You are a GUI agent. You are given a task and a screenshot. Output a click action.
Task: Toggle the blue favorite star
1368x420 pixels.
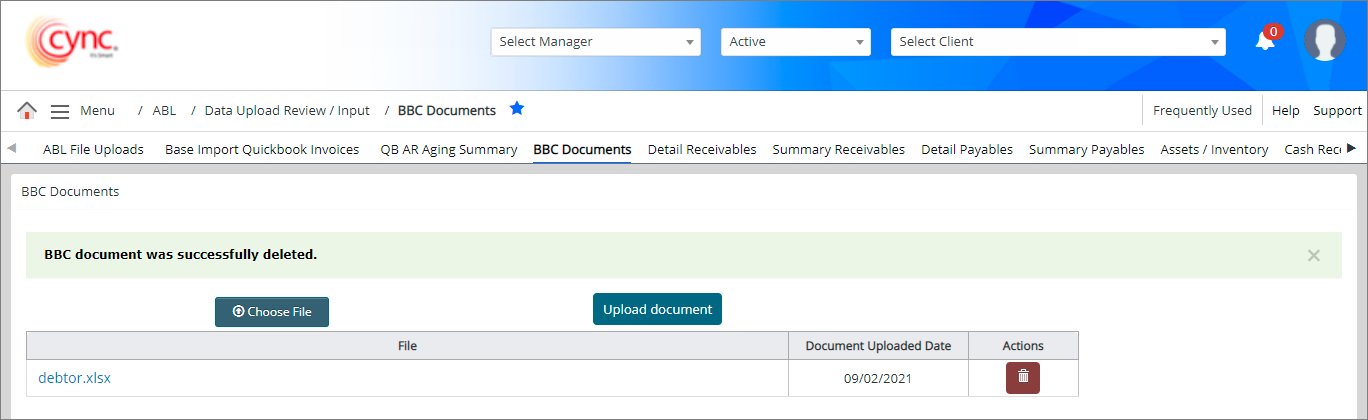[x=517, y=109]
